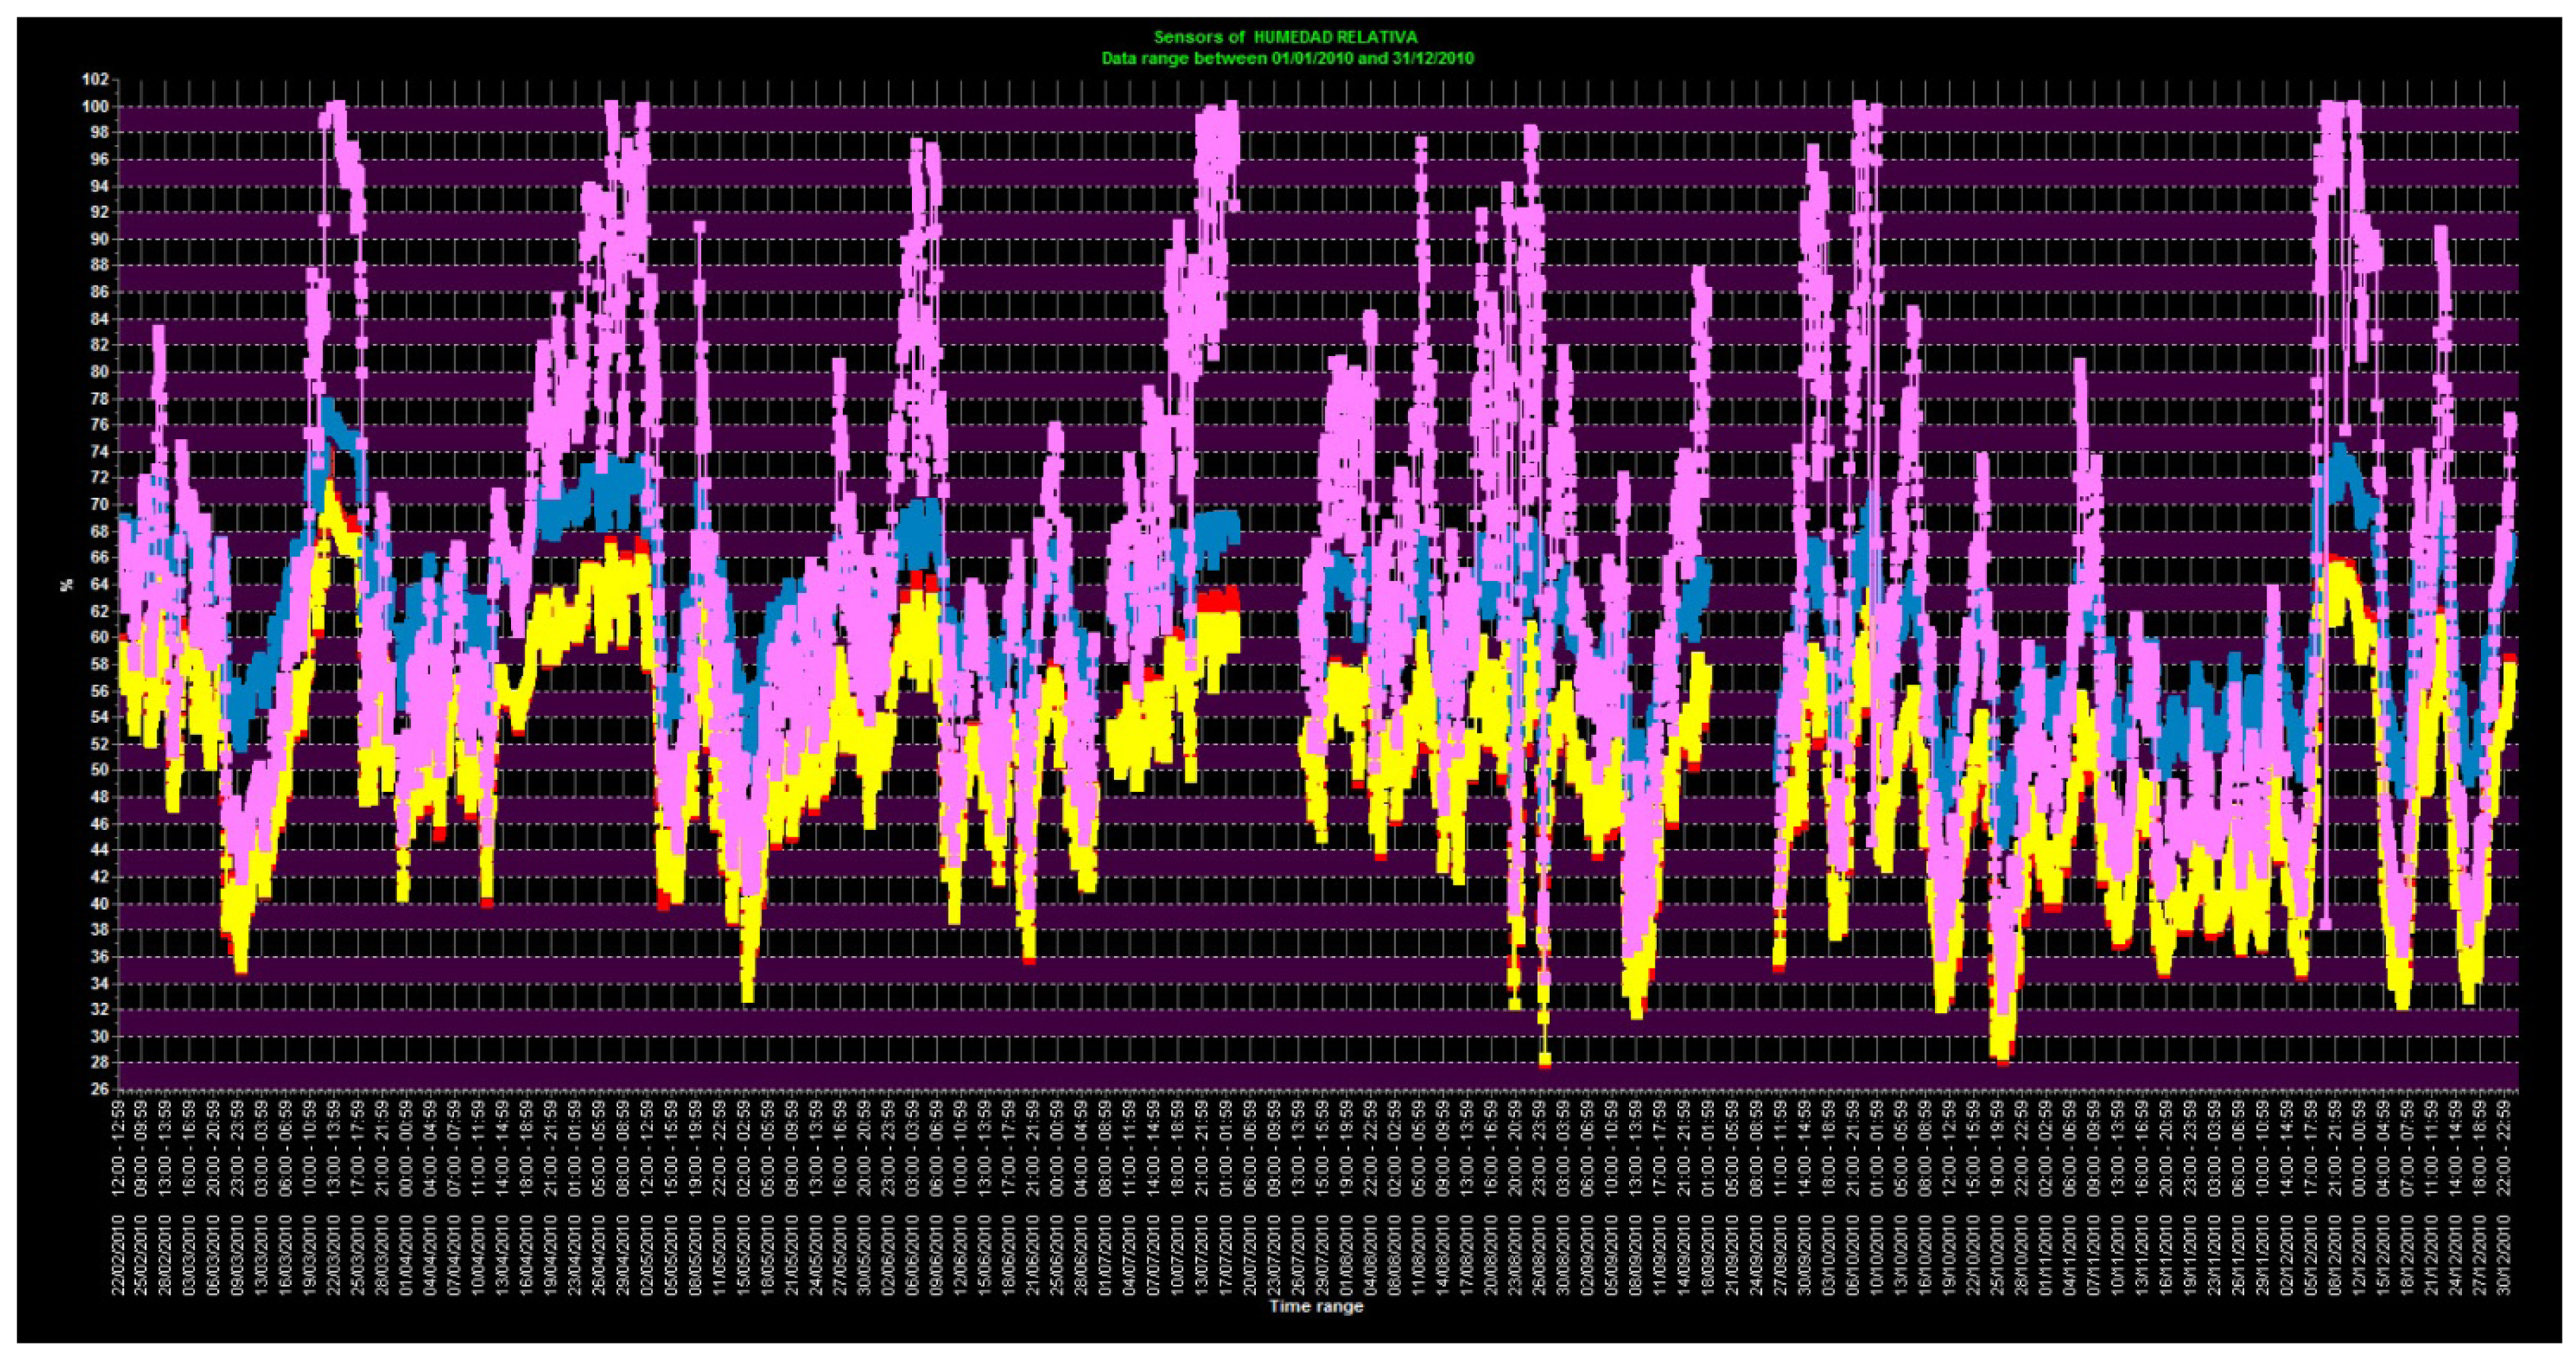Click the 90 value on y-axis
The width and height of the screenshot is (2576, 1357).
click(100, 239)
